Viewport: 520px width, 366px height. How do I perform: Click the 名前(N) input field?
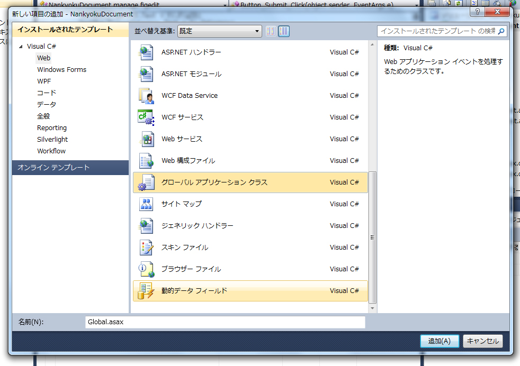(x=225, y=322)
